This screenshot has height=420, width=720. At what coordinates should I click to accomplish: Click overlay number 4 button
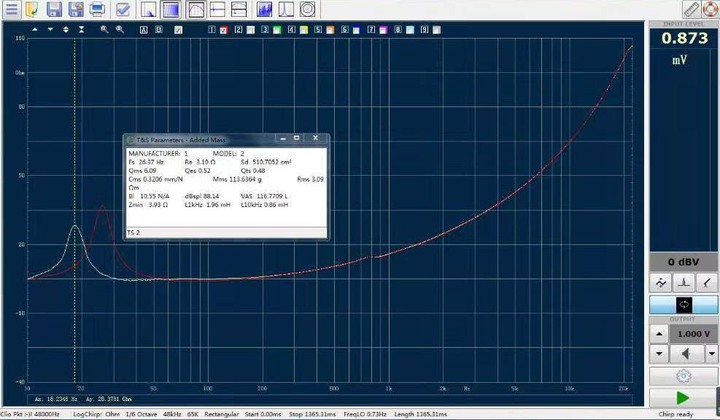click(x=292, y=30)
